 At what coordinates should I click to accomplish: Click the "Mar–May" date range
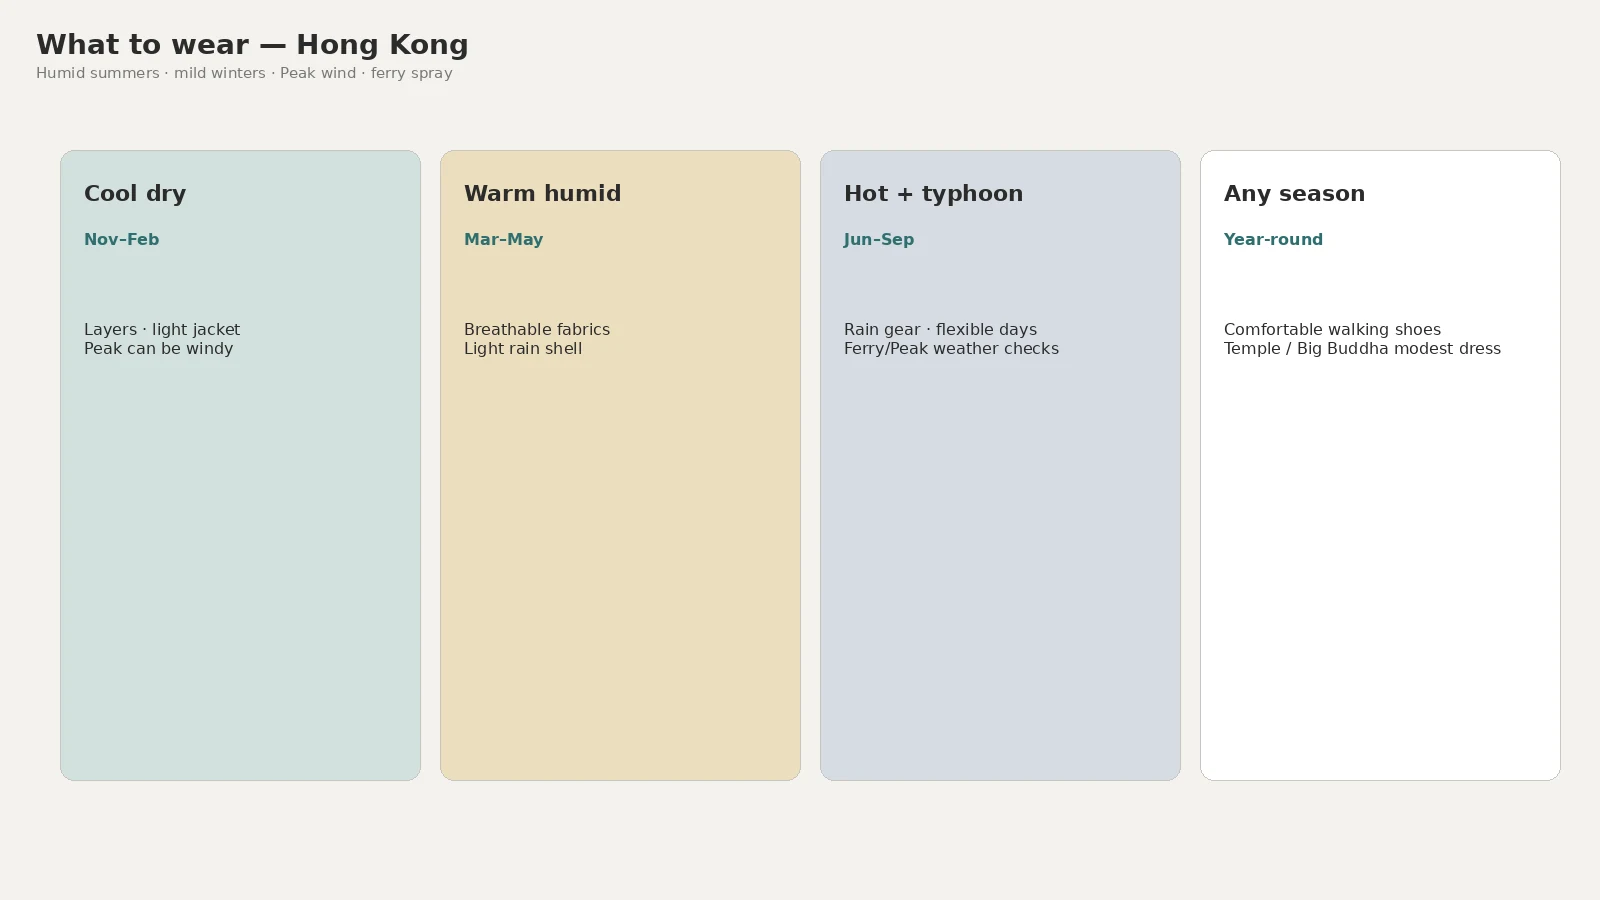pos(503,239)
